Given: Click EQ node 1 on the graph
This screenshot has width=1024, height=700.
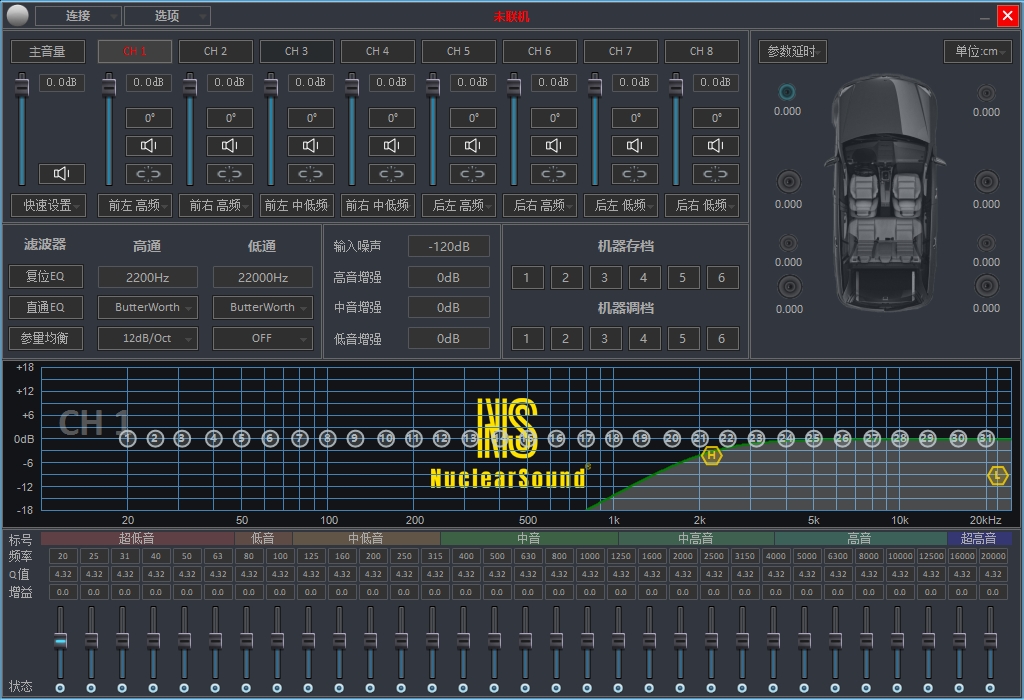Looking at the screenshot, I should [127, 439].
